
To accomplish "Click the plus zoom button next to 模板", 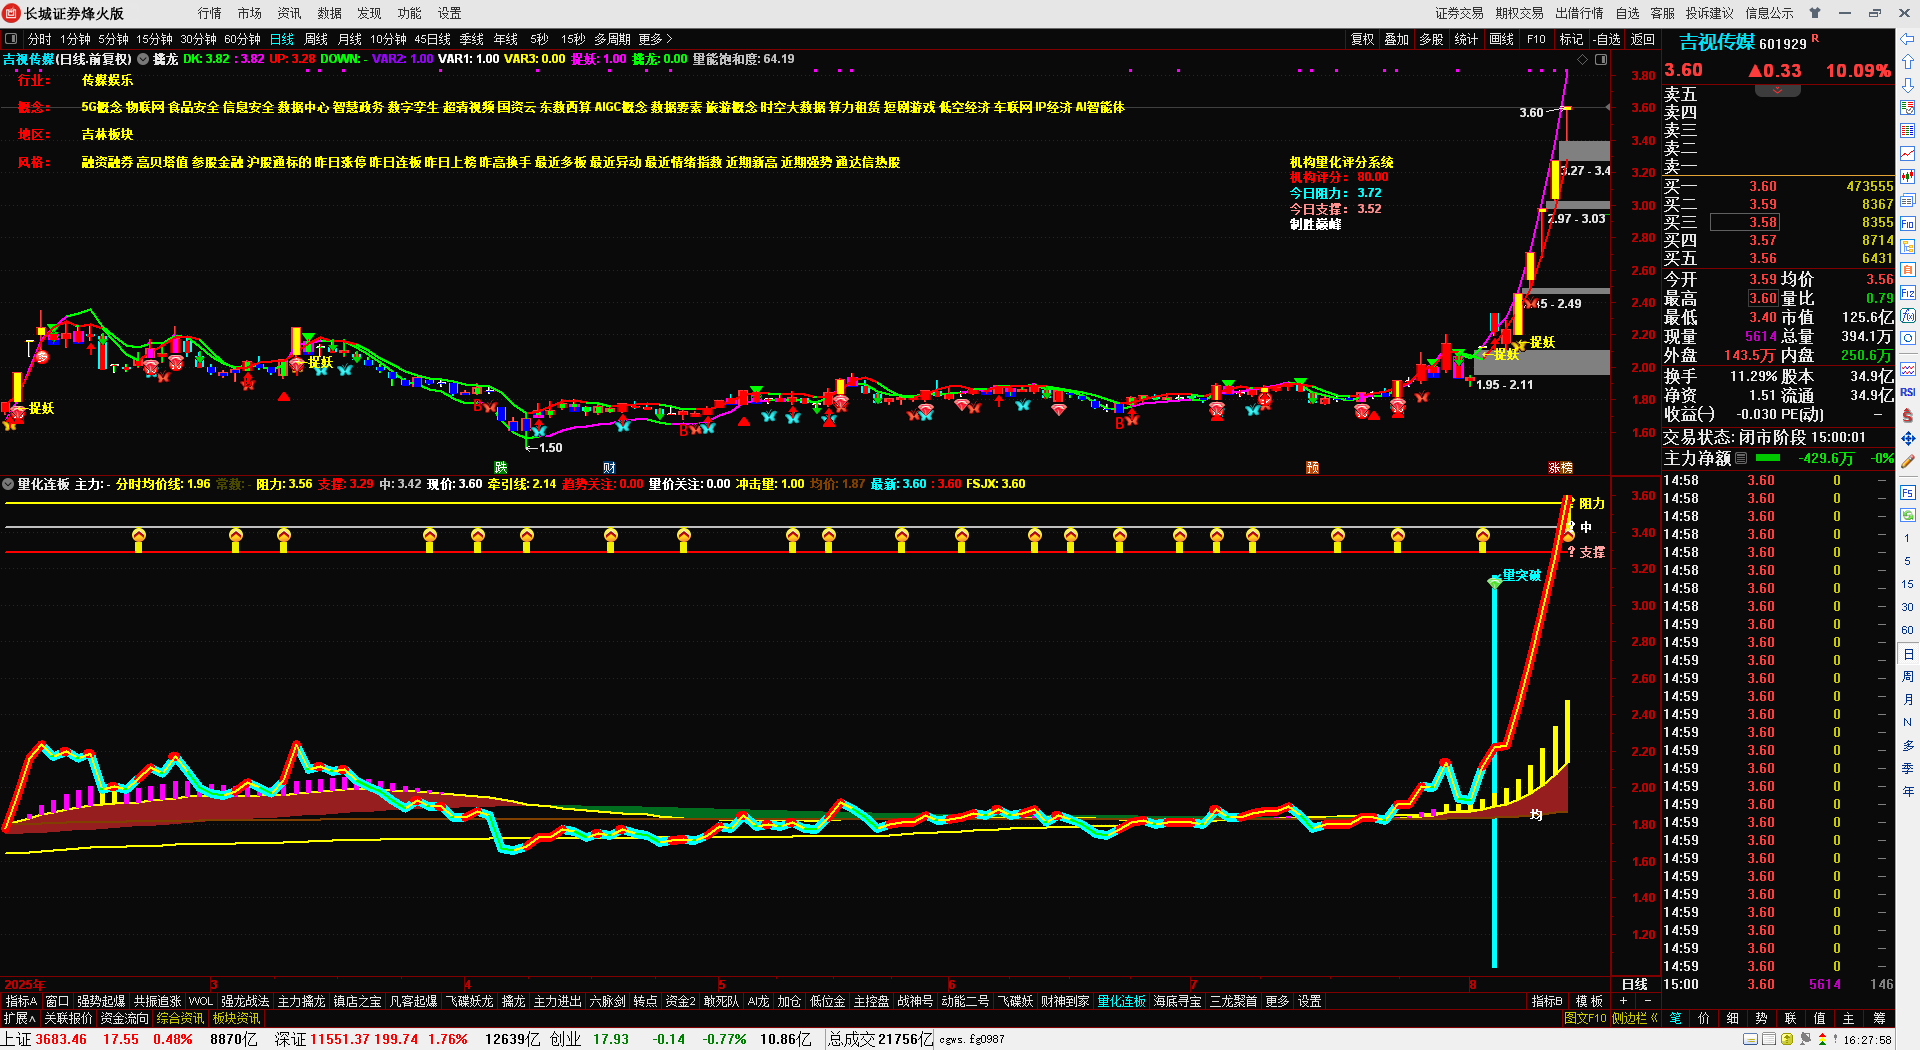I will pyautogui.click(x=1623, y=1001).
